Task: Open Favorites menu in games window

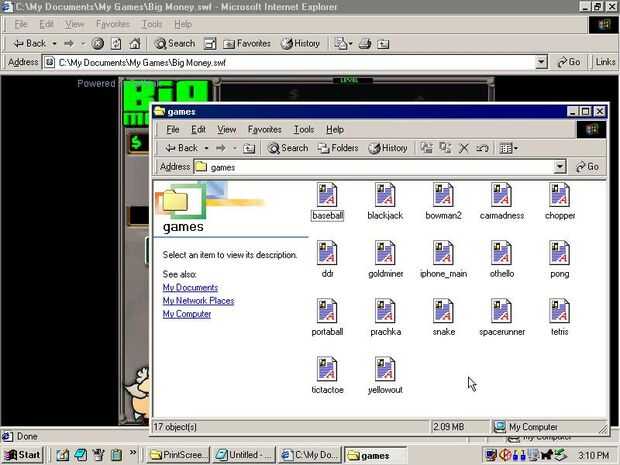Action: pyautogui.click(x=265, y=129)
